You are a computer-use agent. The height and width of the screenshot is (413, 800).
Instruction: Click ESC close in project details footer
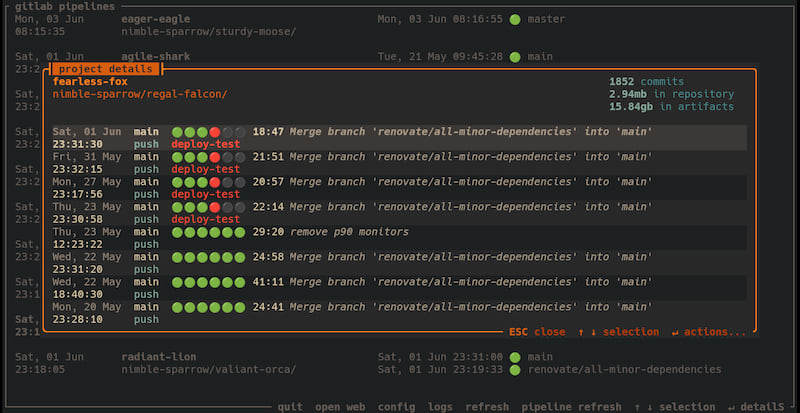pyautogui.click(x=537, y=332)
